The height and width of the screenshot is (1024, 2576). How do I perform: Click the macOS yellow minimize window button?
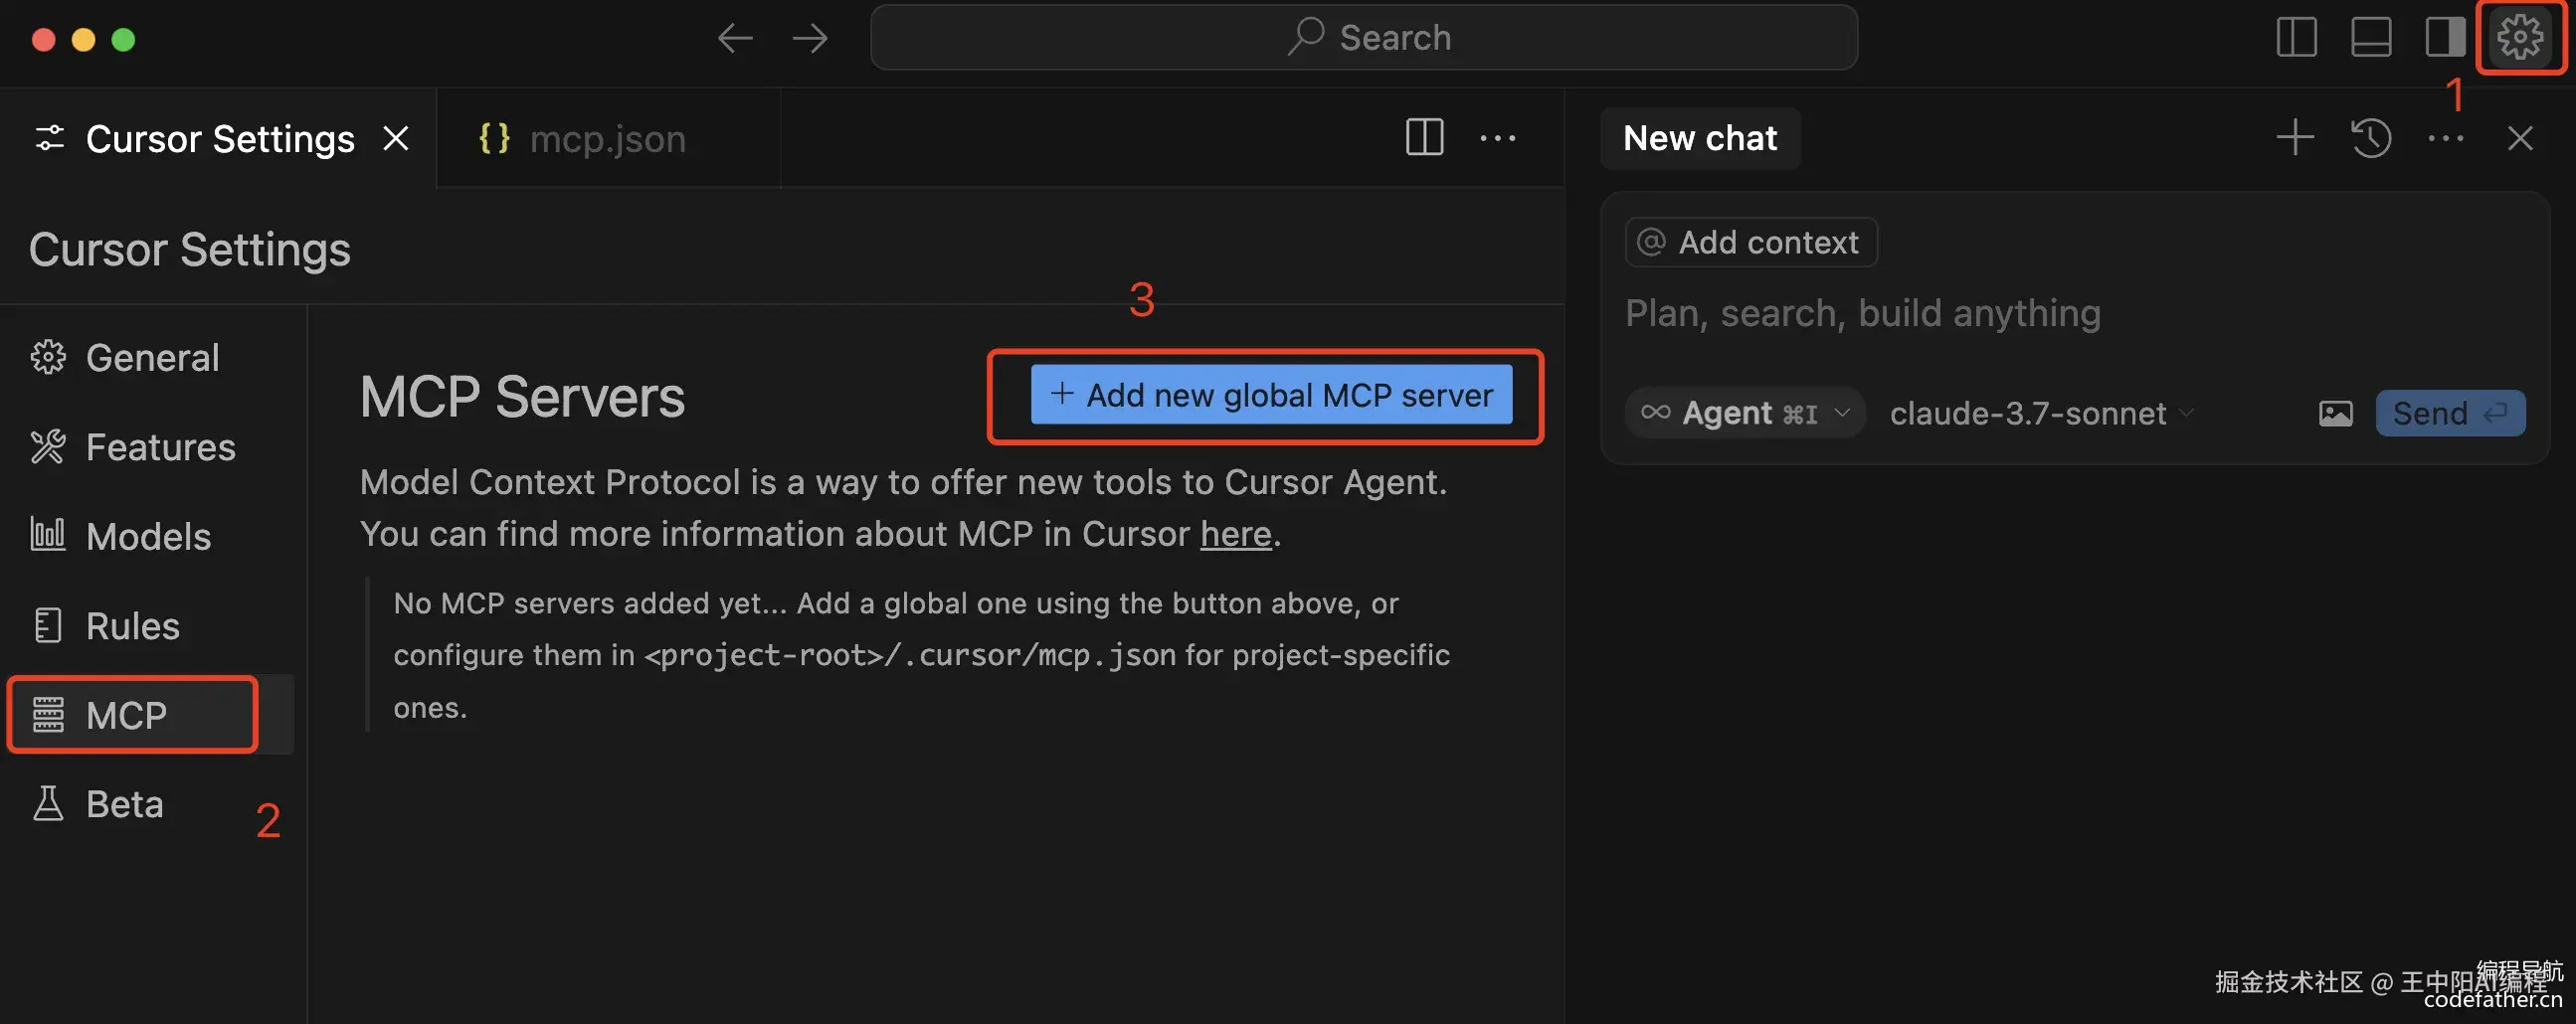pos(83,39)
